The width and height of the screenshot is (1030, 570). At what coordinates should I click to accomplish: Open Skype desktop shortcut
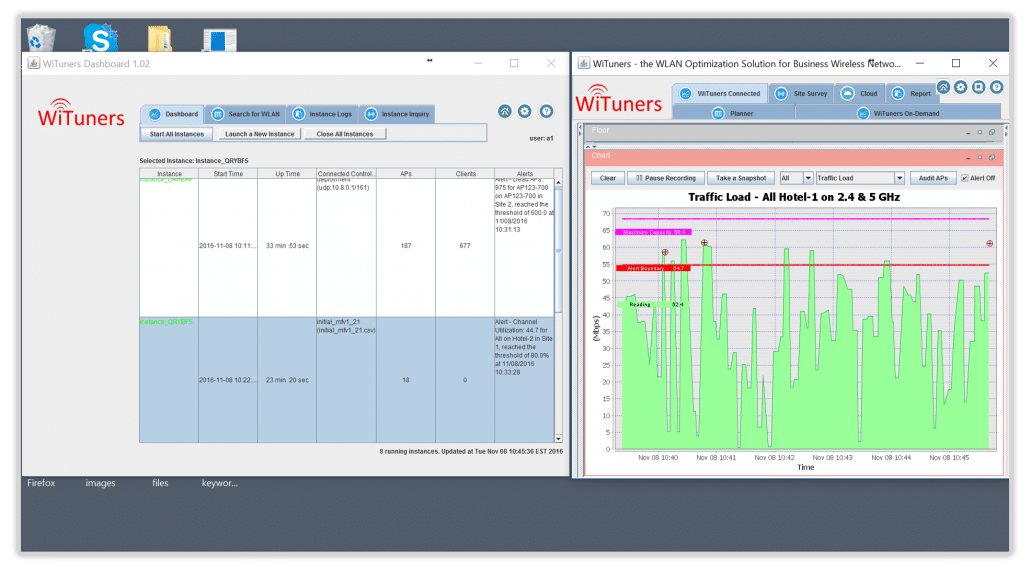[100, 37]
